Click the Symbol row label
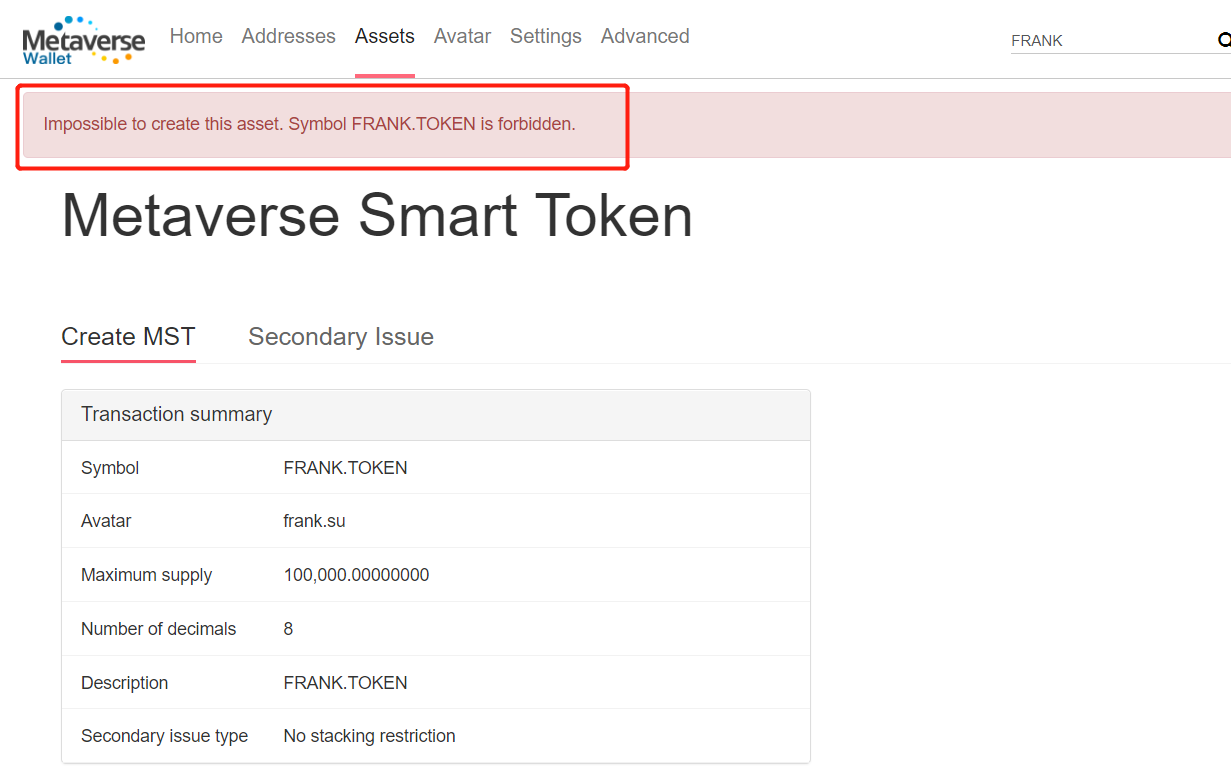This screenshot has height=775, width=1231. pos(110,468)
